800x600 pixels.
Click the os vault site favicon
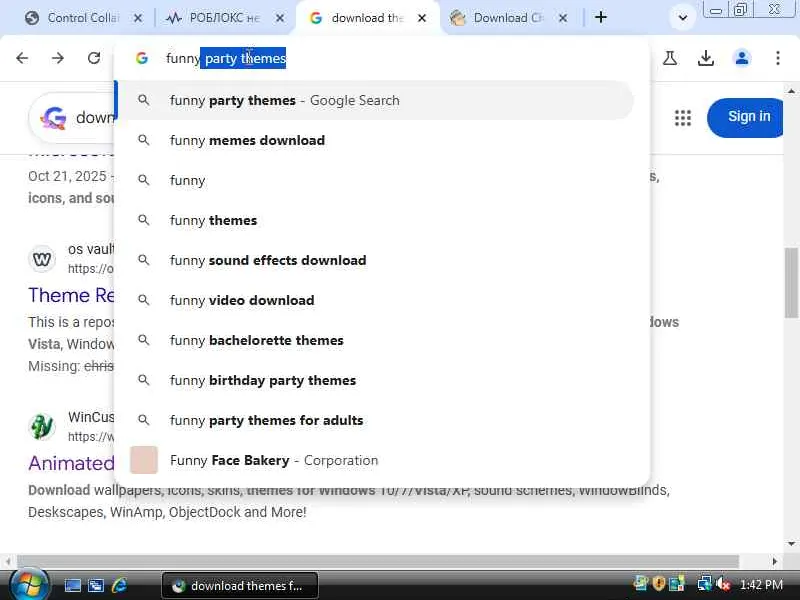click(x=42, y=259)
